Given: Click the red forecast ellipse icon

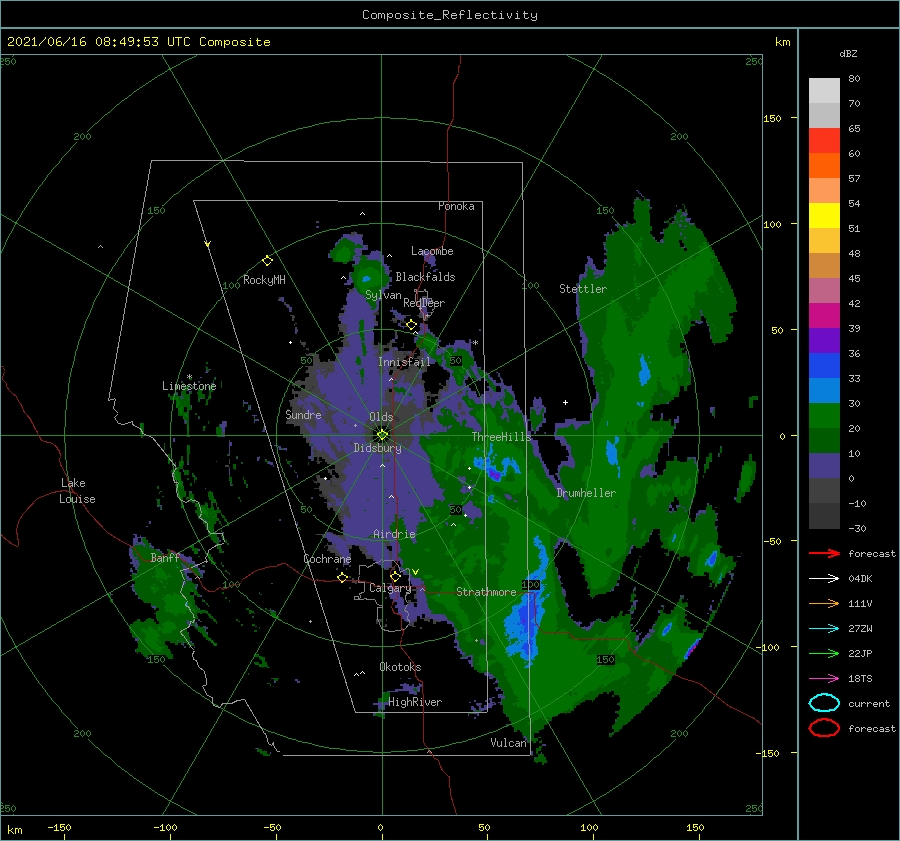Looking at the screenshot, I should click(824, 728).
